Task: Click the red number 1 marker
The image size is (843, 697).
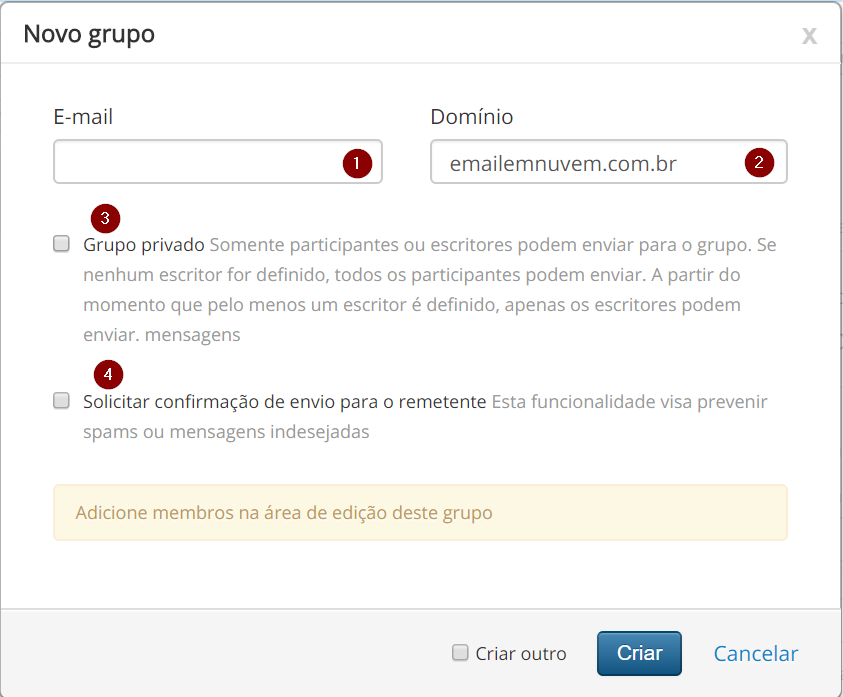Action: (357, 163)
